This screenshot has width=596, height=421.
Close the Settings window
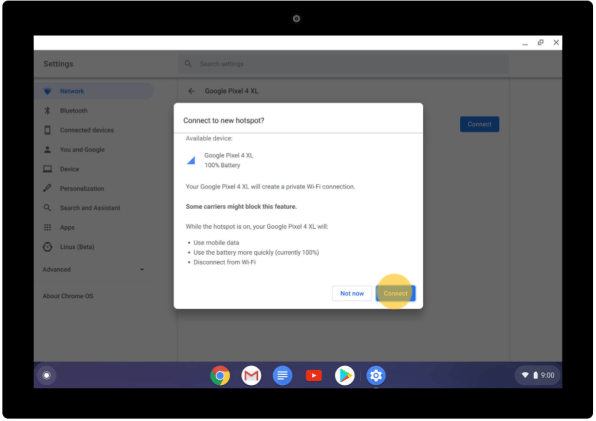point(556,43)
